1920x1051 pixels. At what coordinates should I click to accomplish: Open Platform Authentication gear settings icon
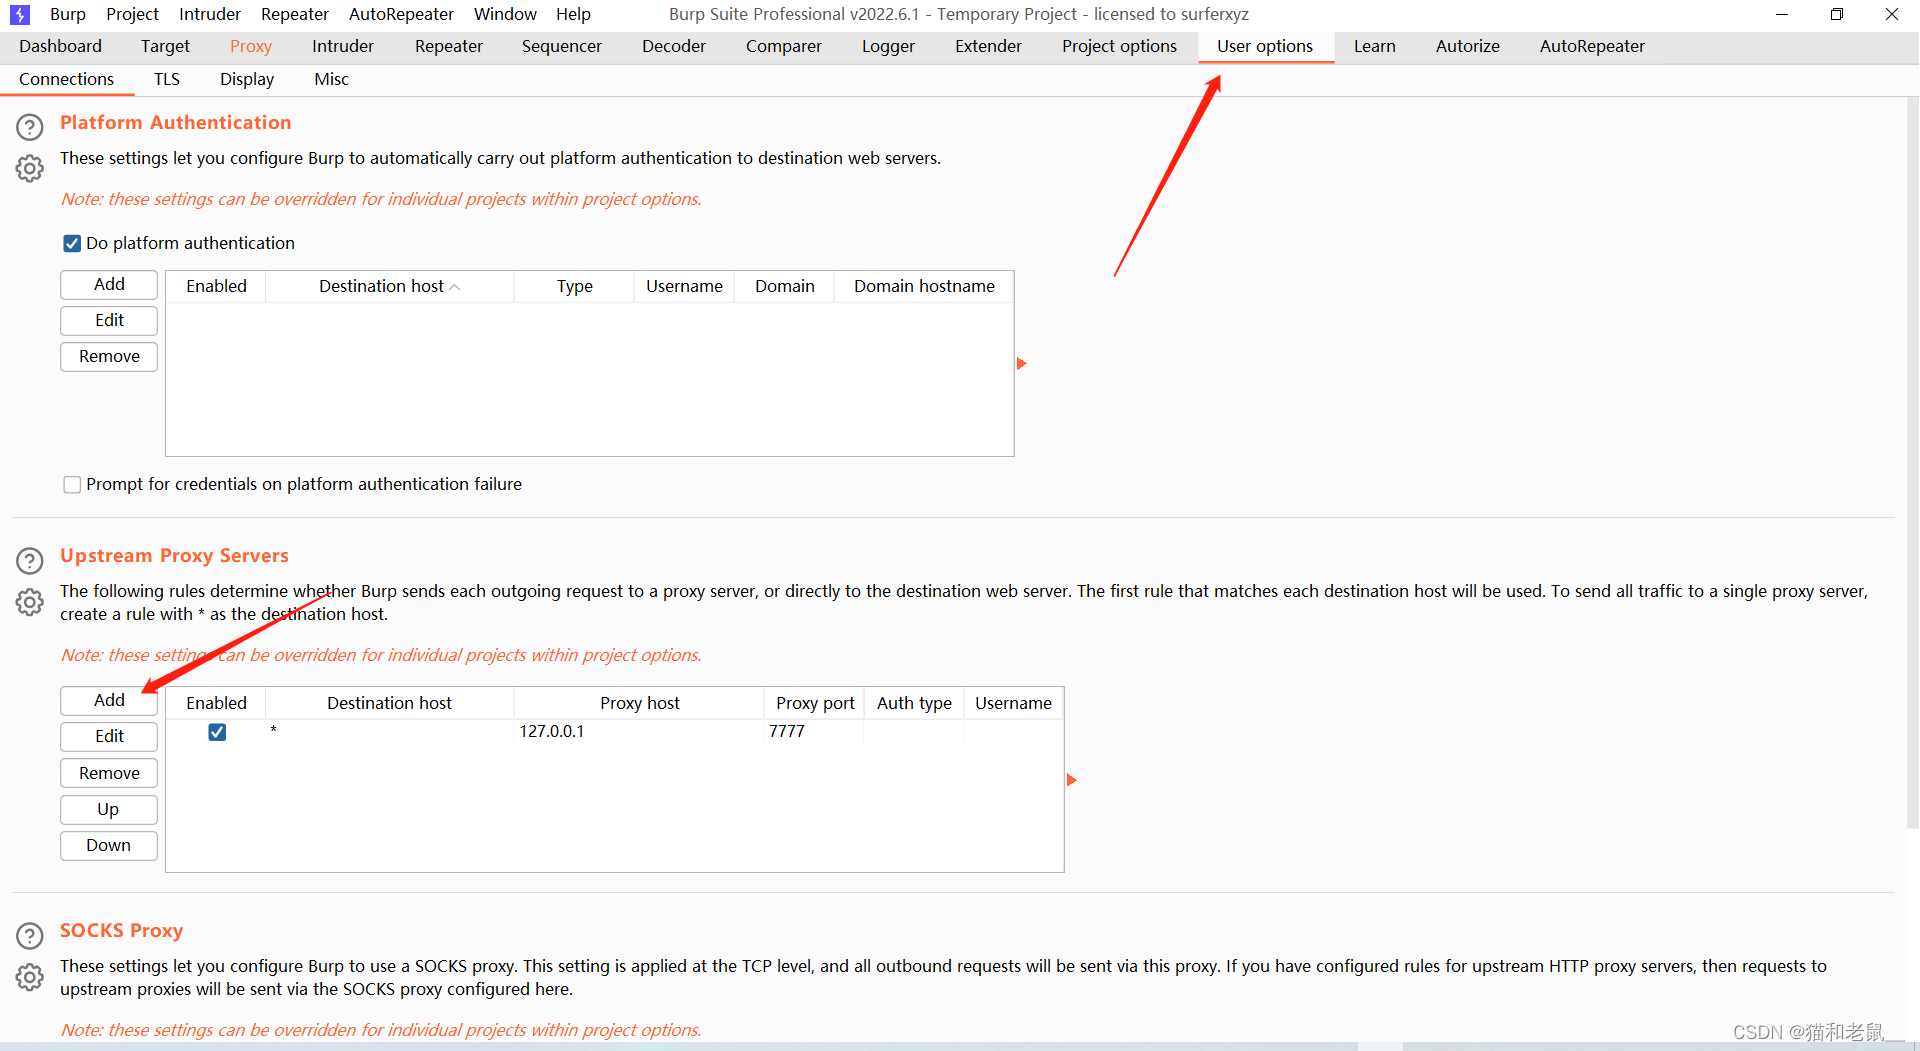30,168
